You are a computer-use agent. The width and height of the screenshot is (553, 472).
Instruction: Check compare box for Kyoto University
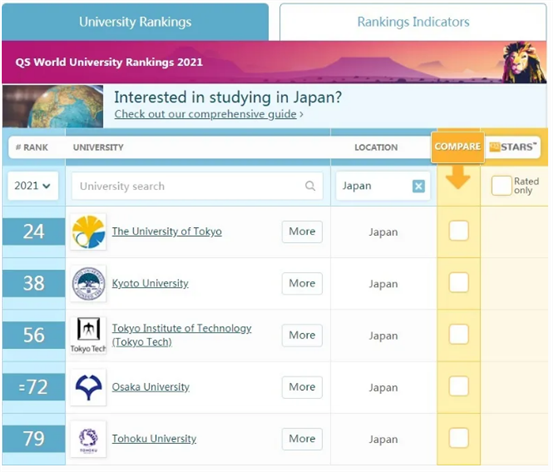pyautogui.click(x=458, y=283)
